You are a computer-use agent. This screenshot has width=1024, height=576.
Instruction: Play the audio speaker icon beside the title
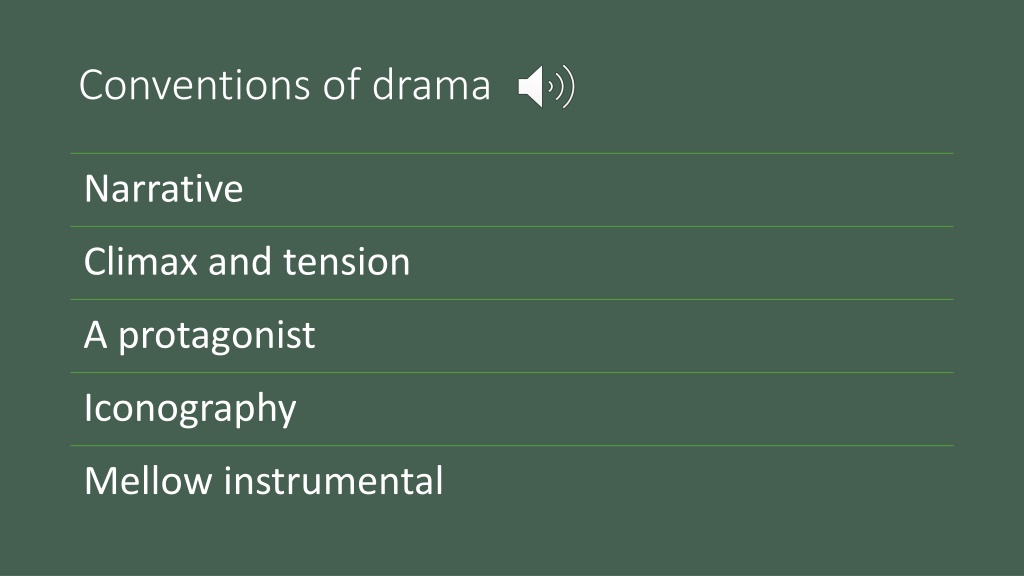547,86
